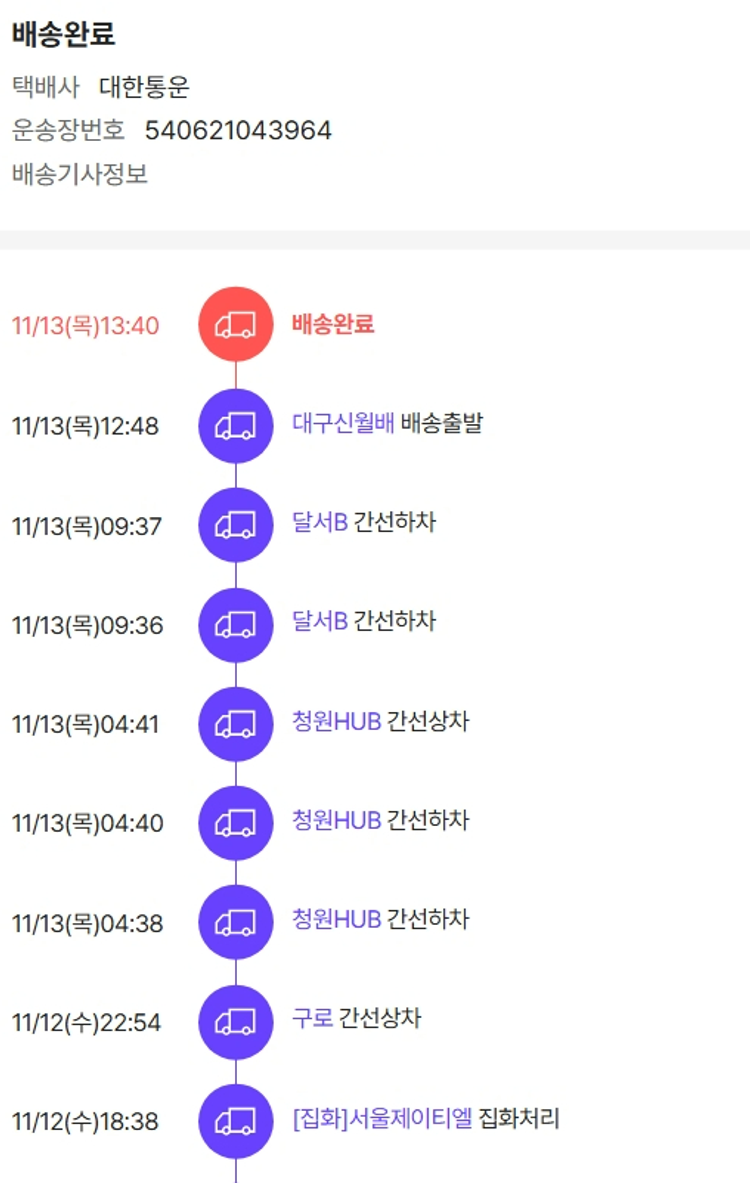
Task: Click truck icon beside 서울제이티엘 집화처리
Action: pos(235,1121)
